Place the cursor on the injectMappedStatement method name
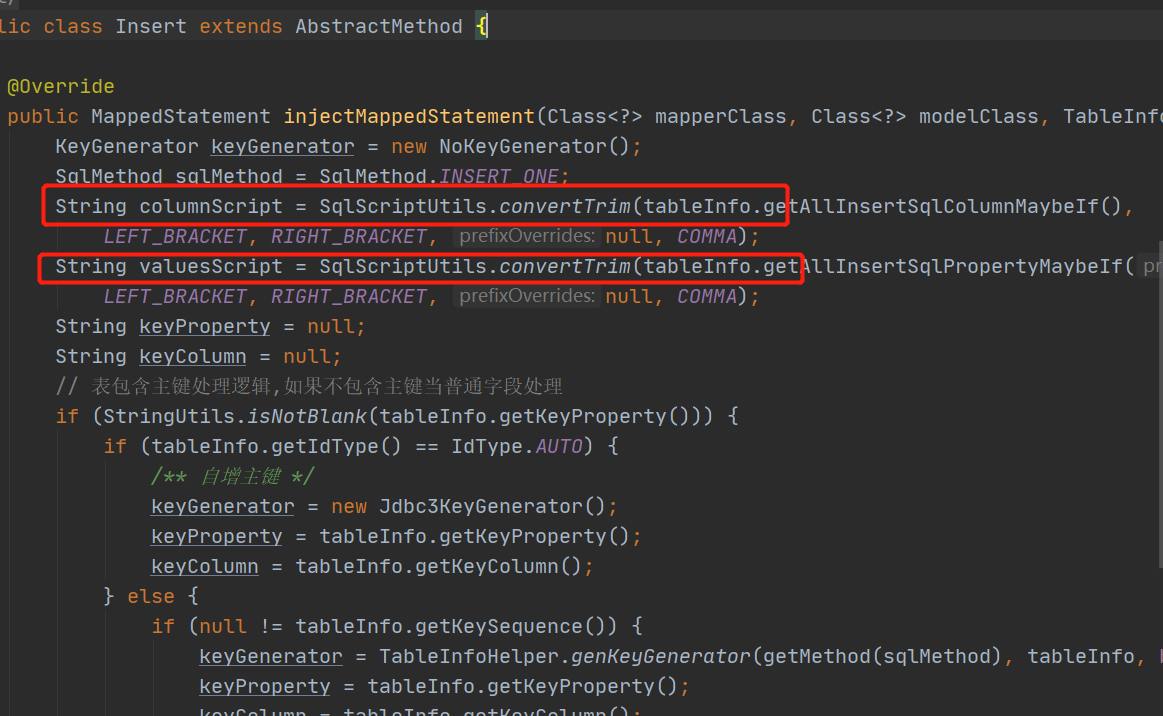 point(409,116)
